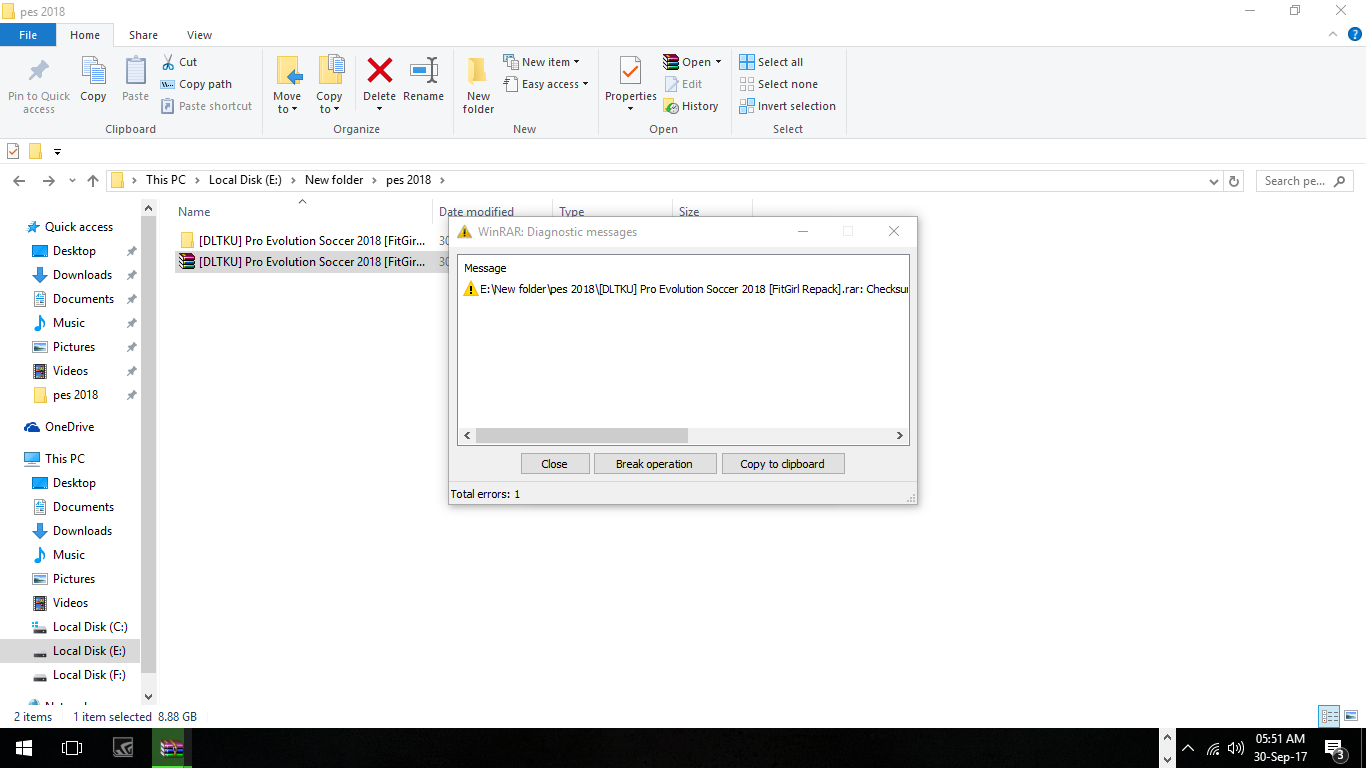The width and height of the screenshot is (1366, 768).
Task: Open the File menu tab
Action: coord(28,35)
